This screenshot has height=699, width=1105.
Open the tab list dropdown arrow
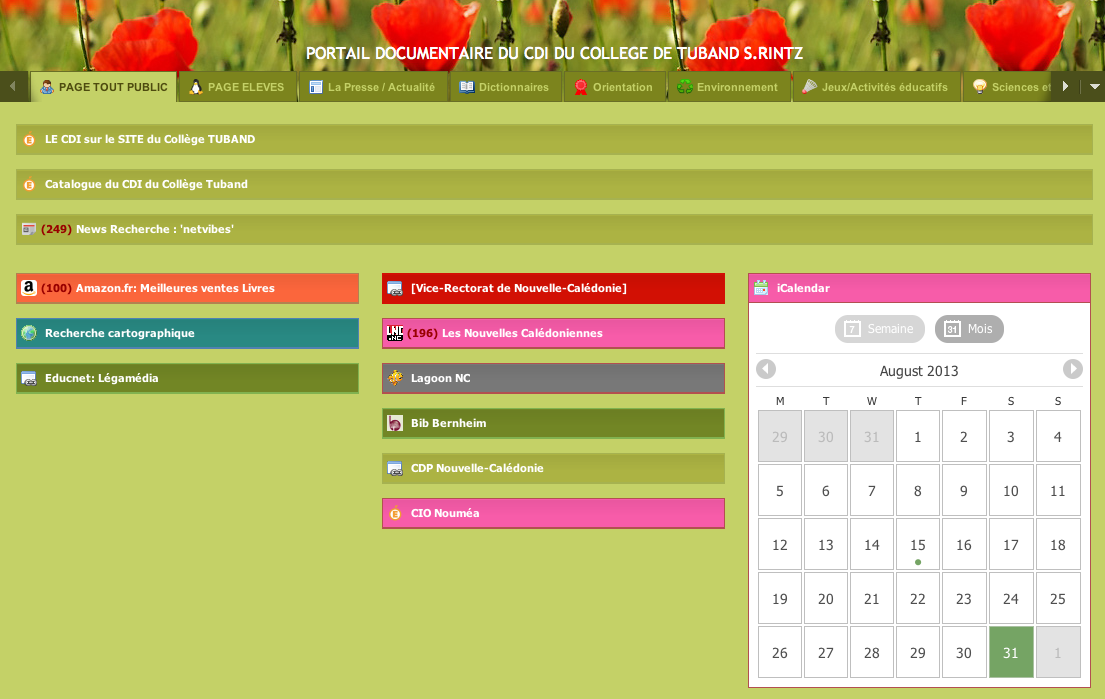(x=1094, y=87)
